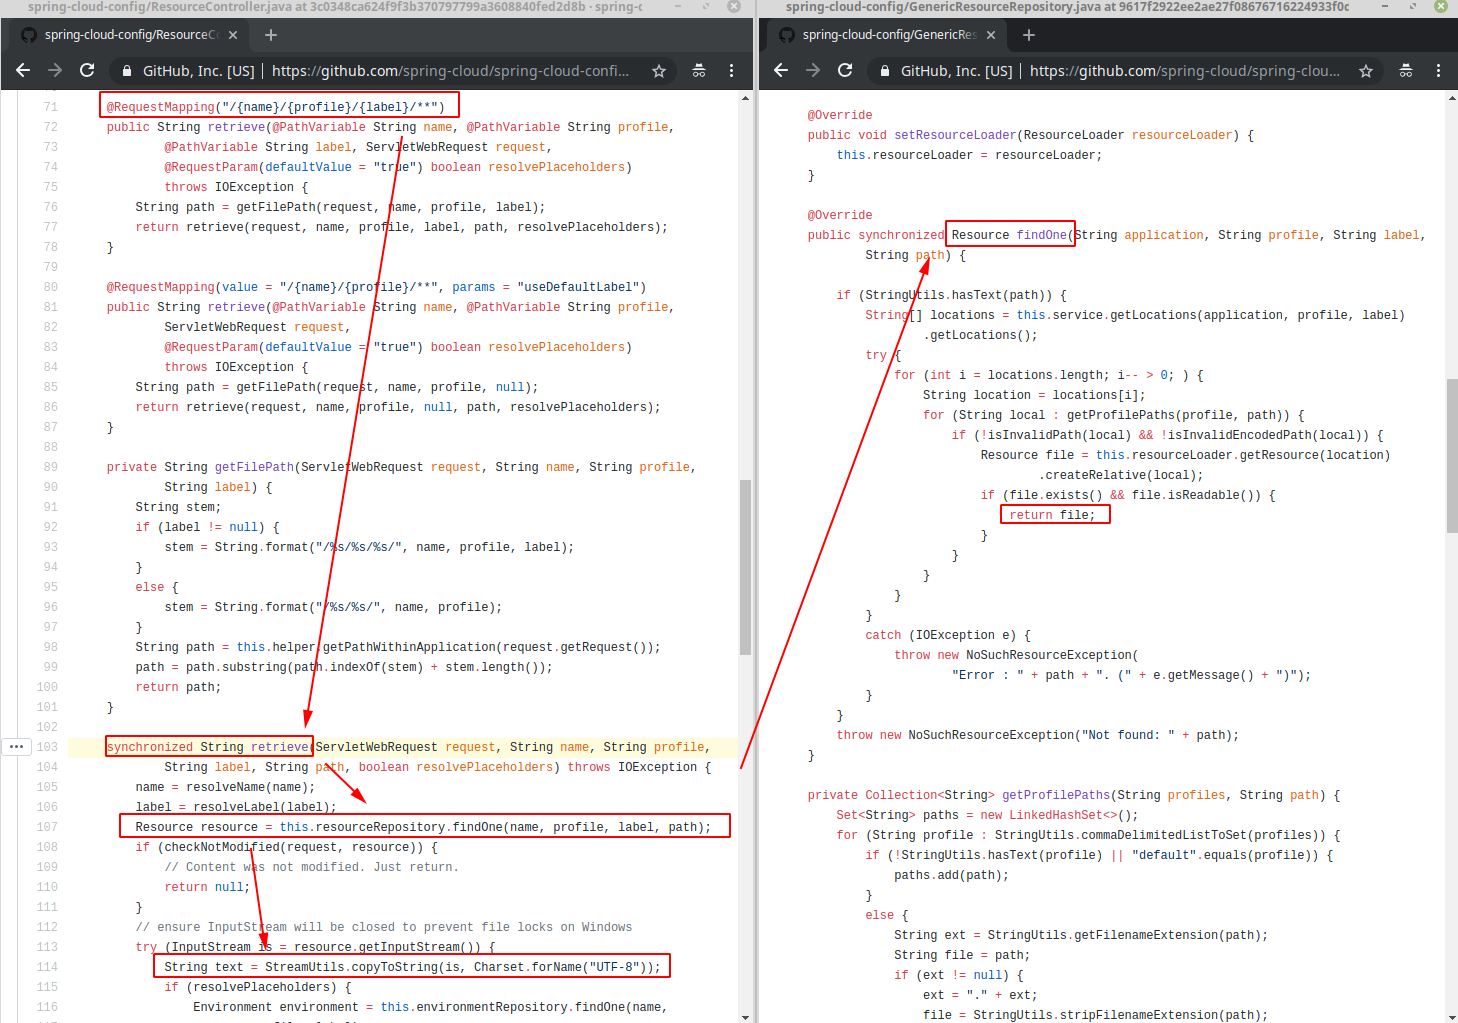
Task: Click line number 71 in the gutter
Action: point(51,107)
